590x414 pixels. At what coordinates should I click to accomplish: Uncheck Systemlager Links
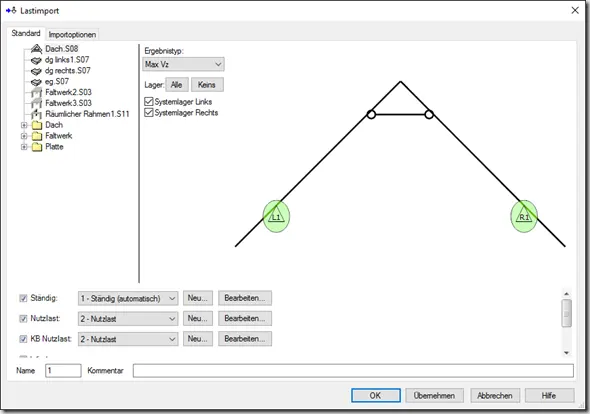(149, 102)
